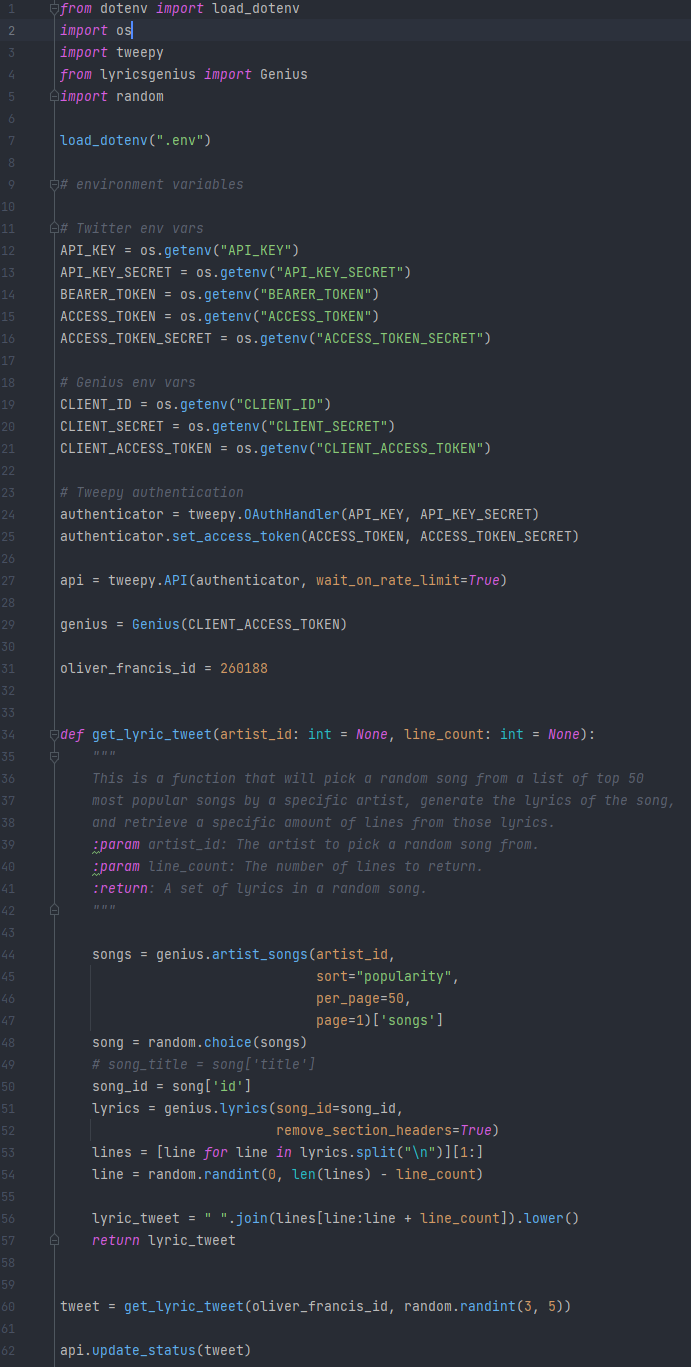Collapse the imports block fold marker on line 1
Viewport: 691px width, 1367px height.
(54, 9)
